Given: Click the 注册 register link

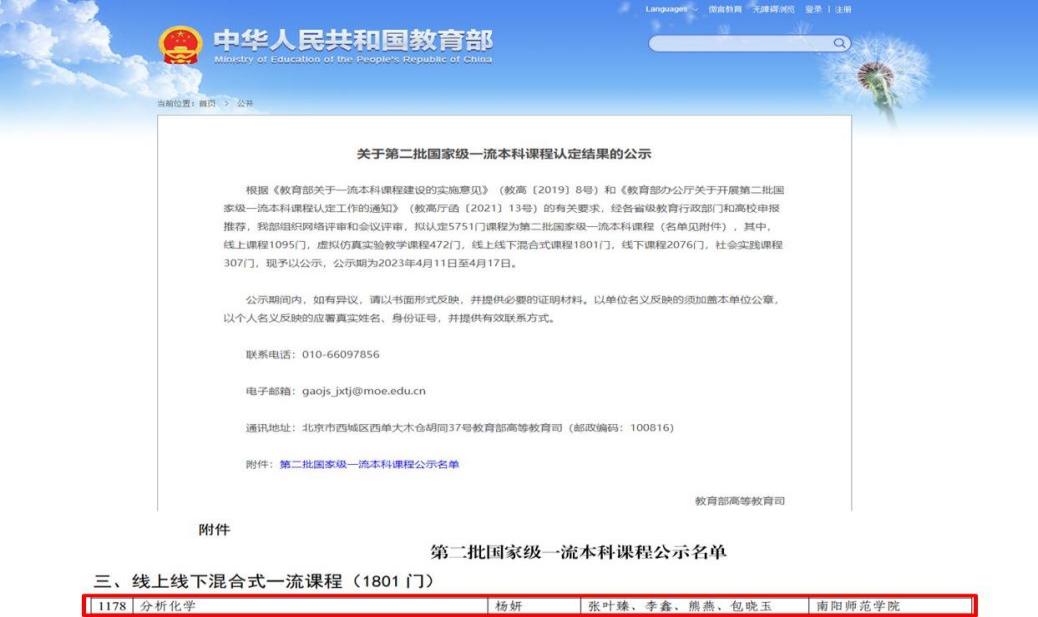Looking at the screenshot, I should click(843, 9).
